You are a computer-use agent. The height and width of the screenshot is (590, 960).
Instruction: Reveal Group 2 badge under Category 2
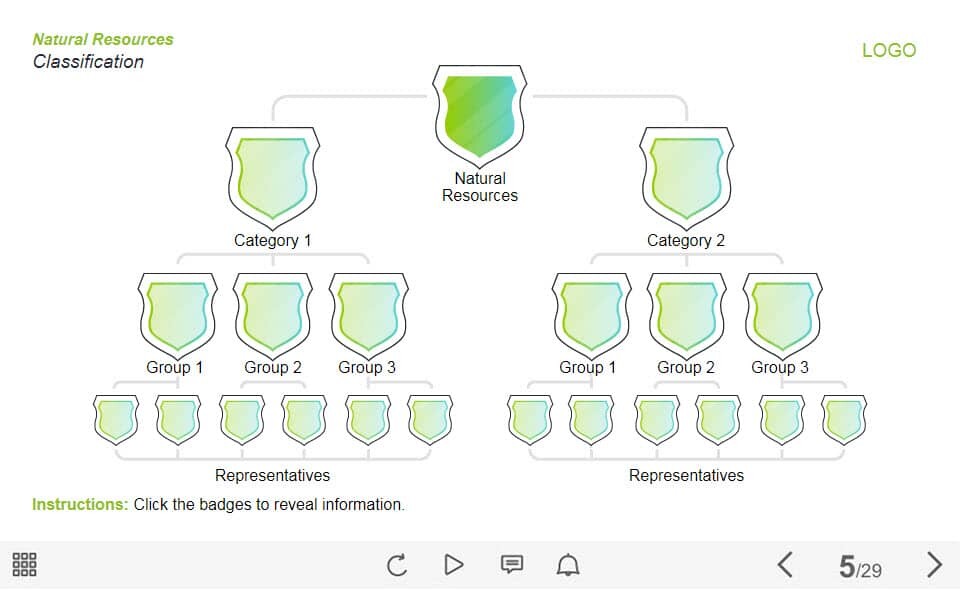pyautogui.click(x=686, y=315)
